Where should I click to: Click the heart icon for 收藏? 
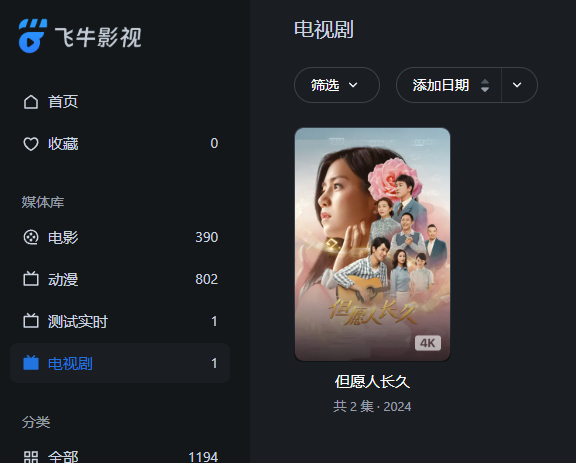(x=31, y=144)
